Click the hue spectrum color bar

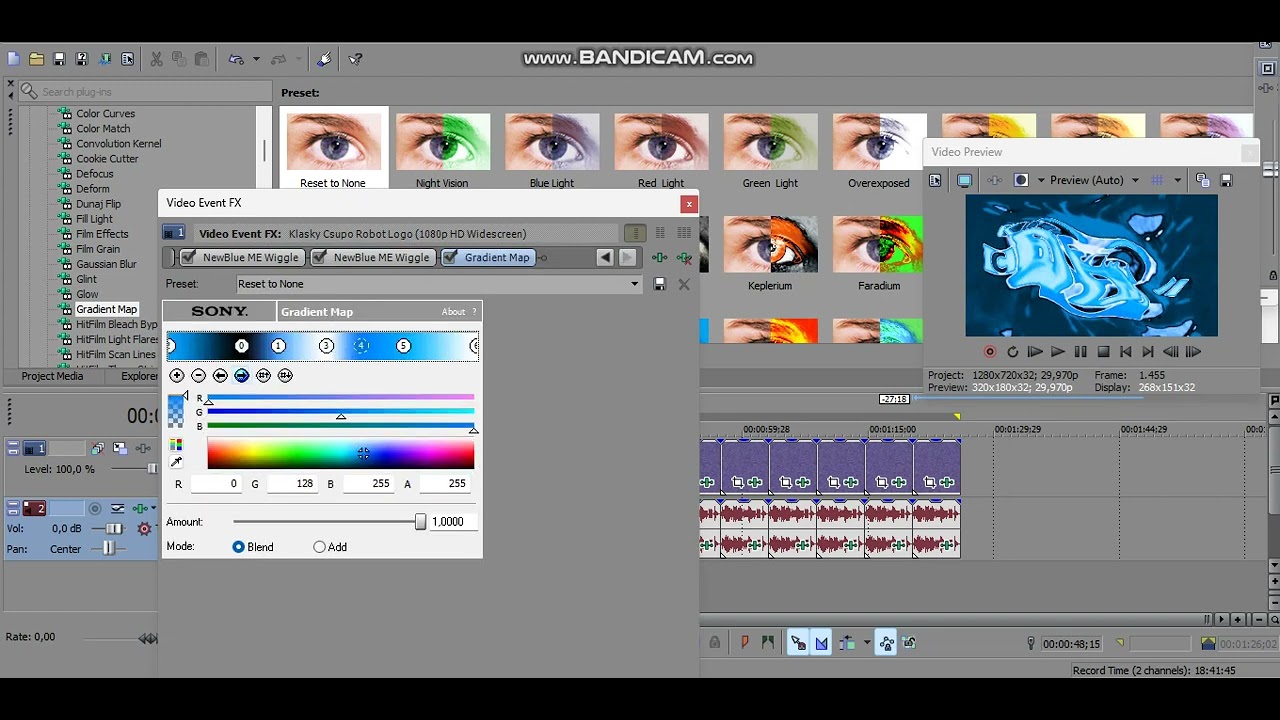pos(341,455)
